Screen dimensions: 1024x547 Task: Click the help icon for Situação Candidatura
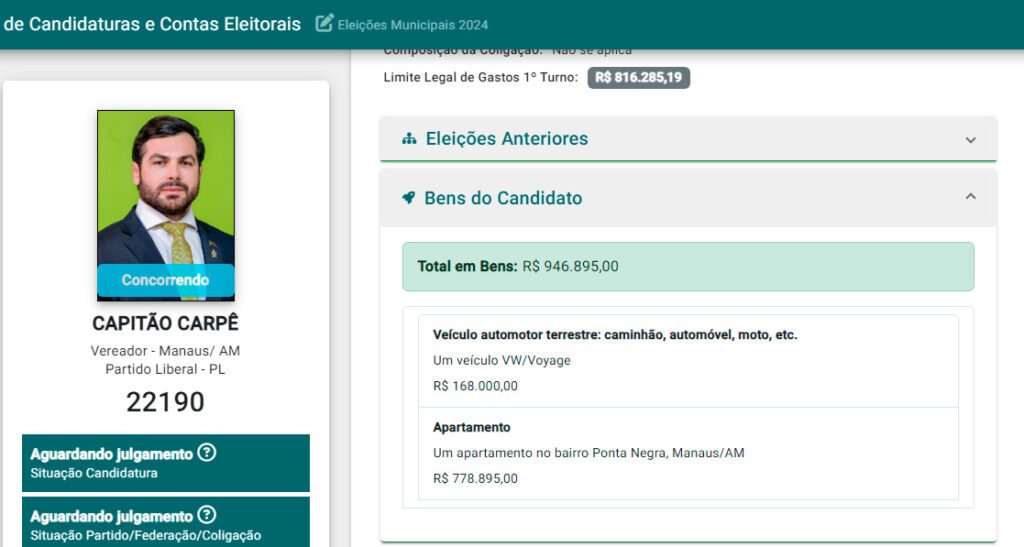206,453
